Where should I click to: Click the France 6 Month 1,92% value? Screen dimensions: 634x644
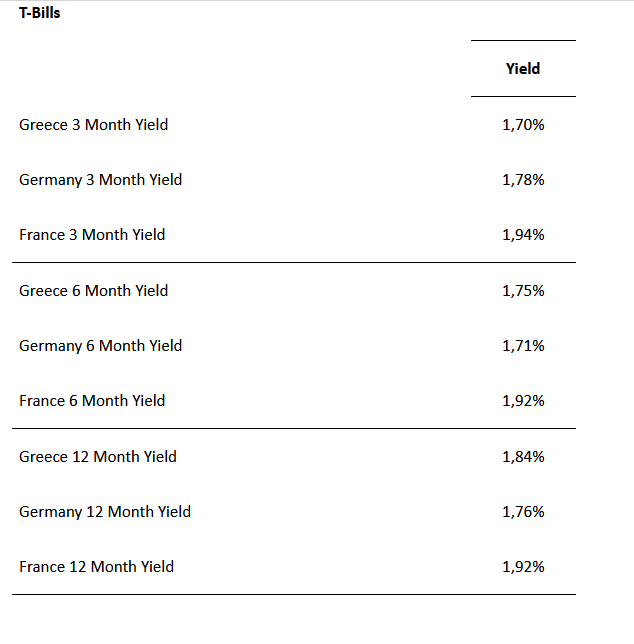tap(523, 401)
